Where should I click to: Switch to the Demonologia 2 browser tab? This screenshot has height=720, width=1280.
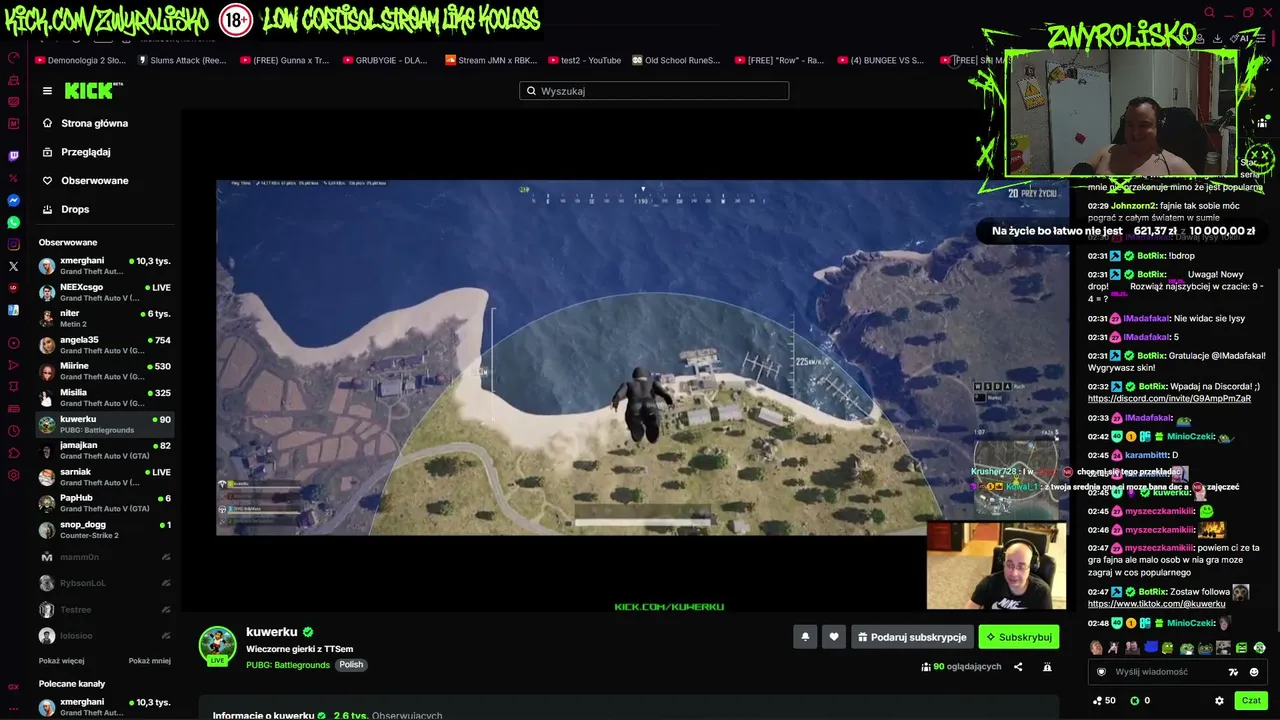(80, 60)
